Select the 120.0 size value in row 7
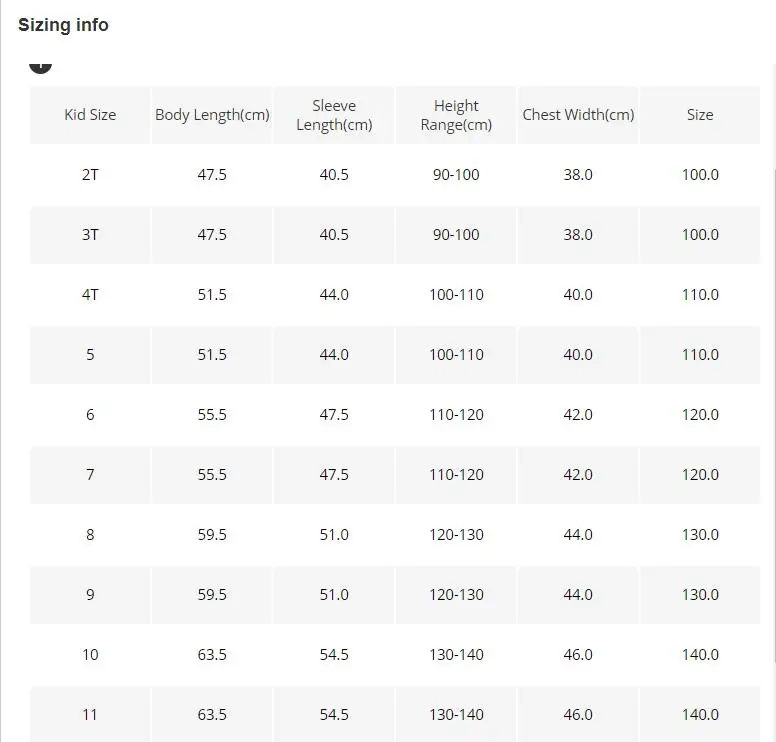 (700, 475)
